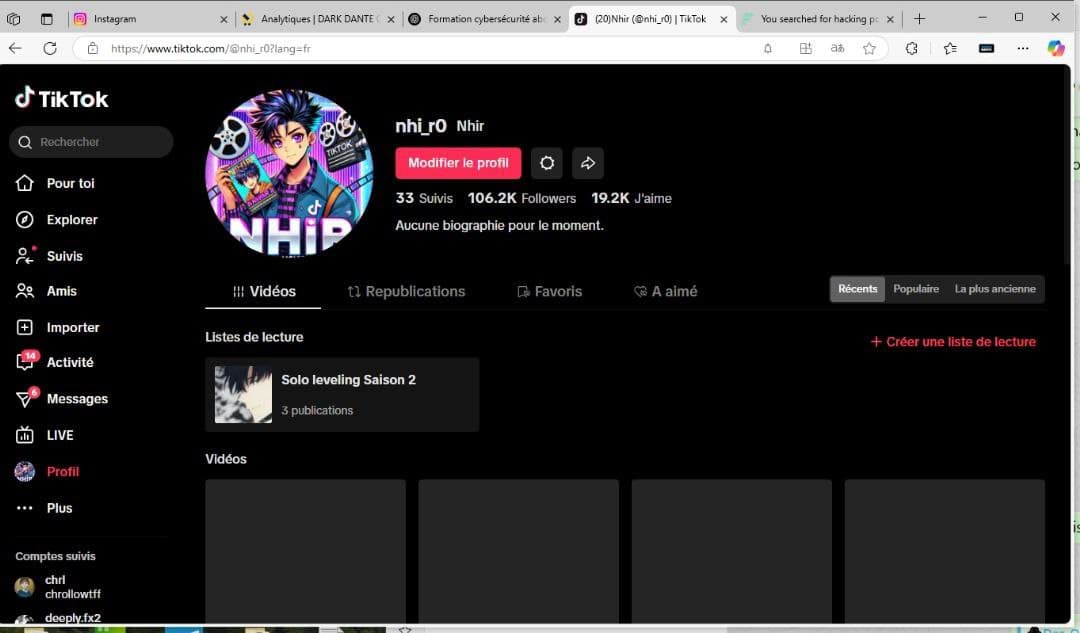Viewport: 1080px width, 633px height.
Task: Open the Activité notifications icon
Action: click(24, 362)
